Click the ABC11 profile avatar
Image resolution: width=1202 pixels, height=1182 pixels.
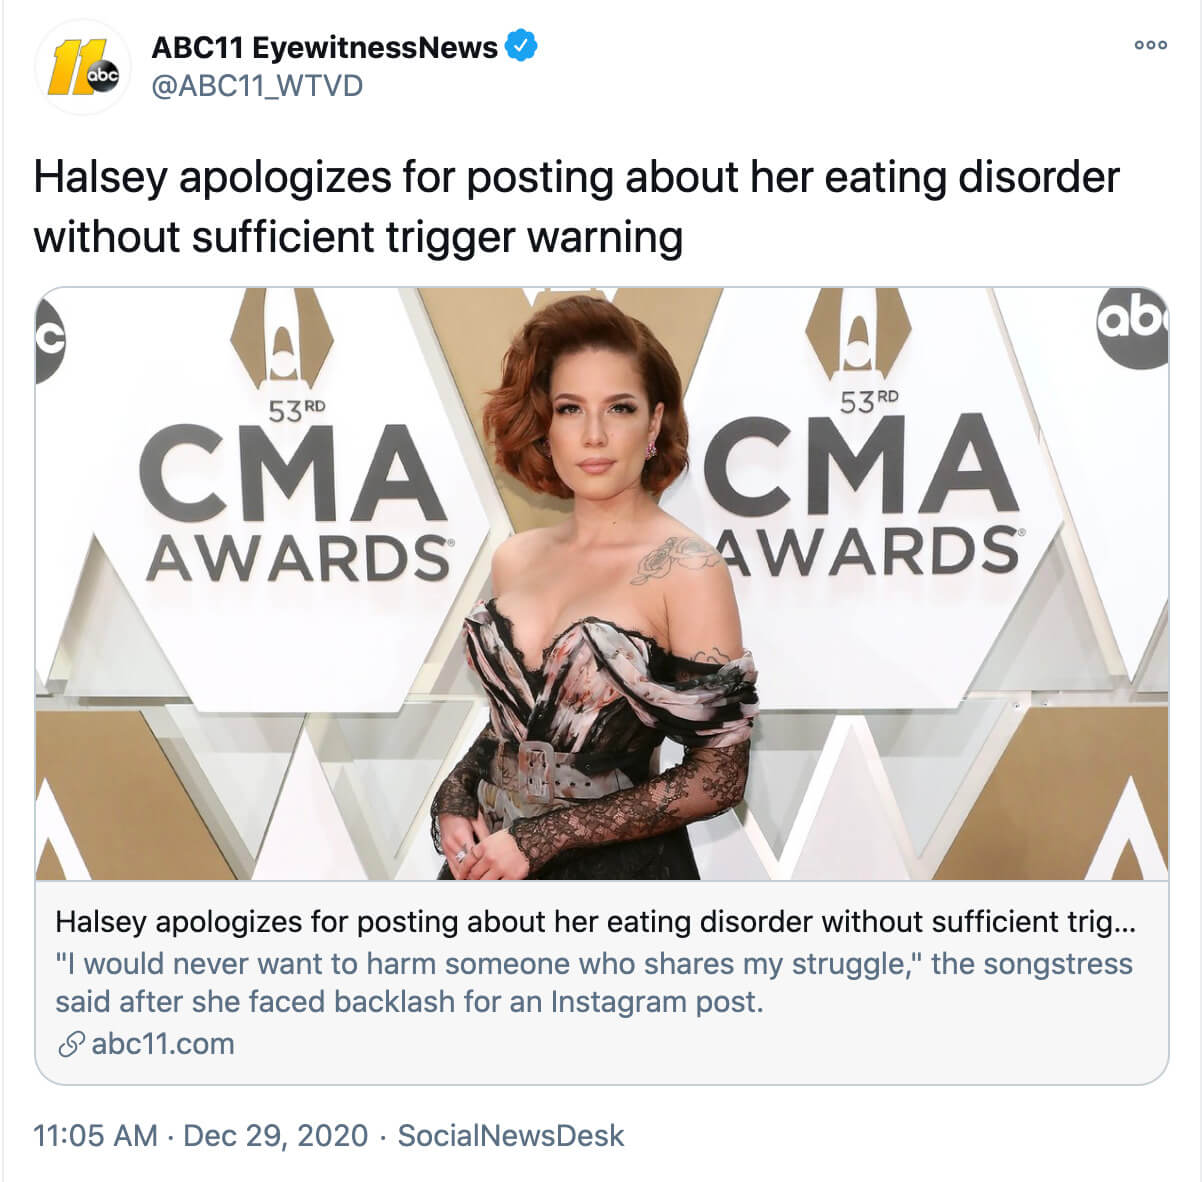pyautogui.click(x=83, y=67)
